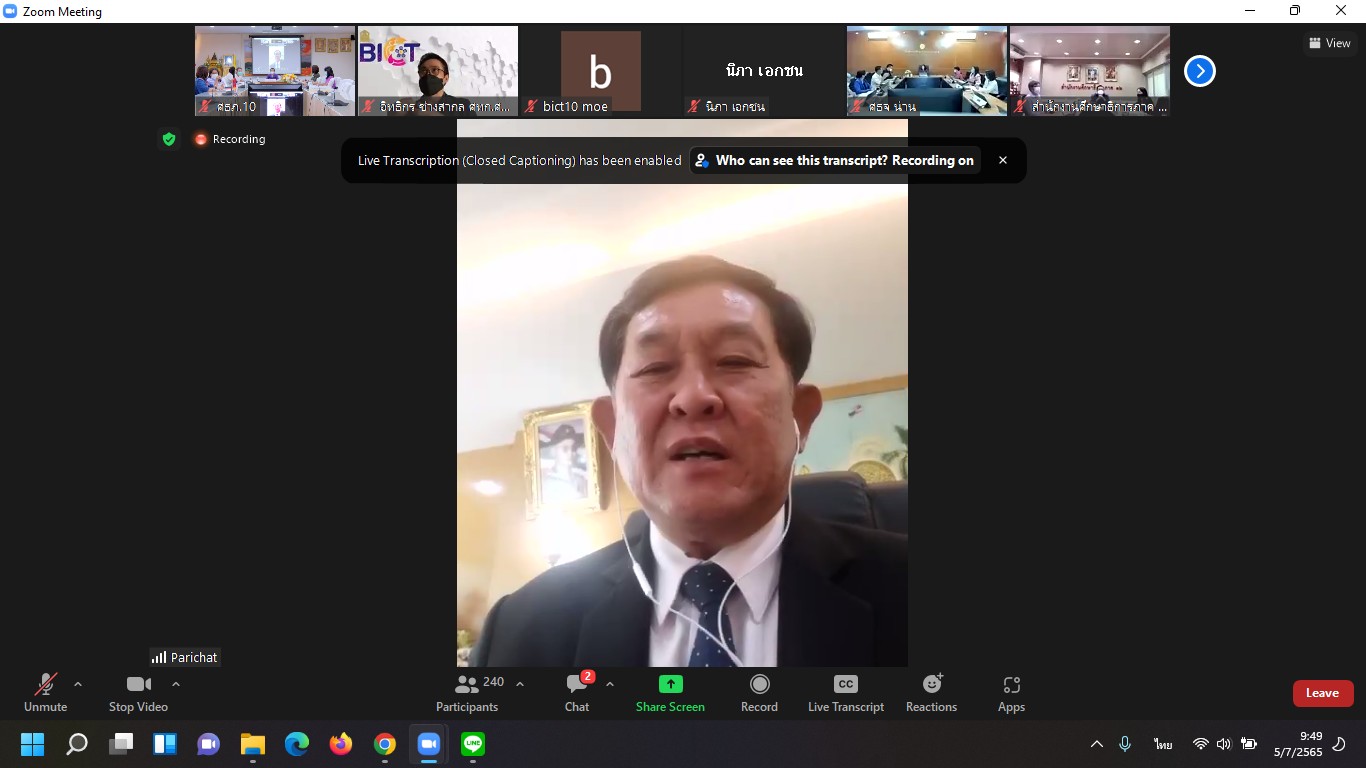Open the Chat panel
Screen dimensions: 1366x768
(x=577, y=693)
